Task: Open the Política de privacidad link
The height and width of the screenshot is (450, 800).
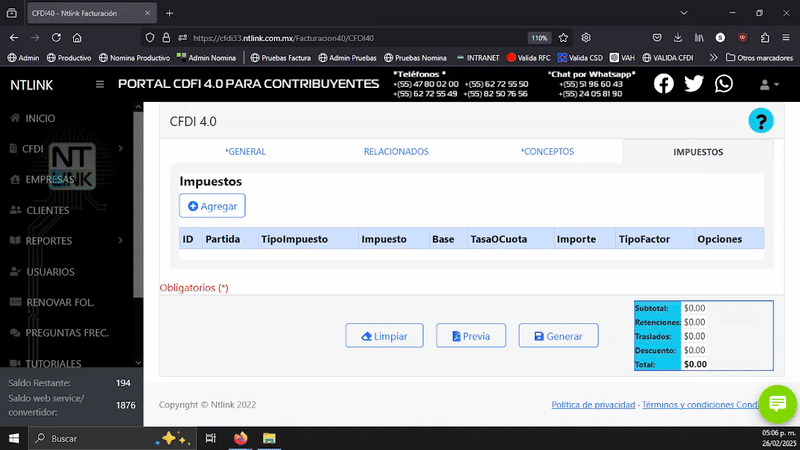Action: (593, 405)
